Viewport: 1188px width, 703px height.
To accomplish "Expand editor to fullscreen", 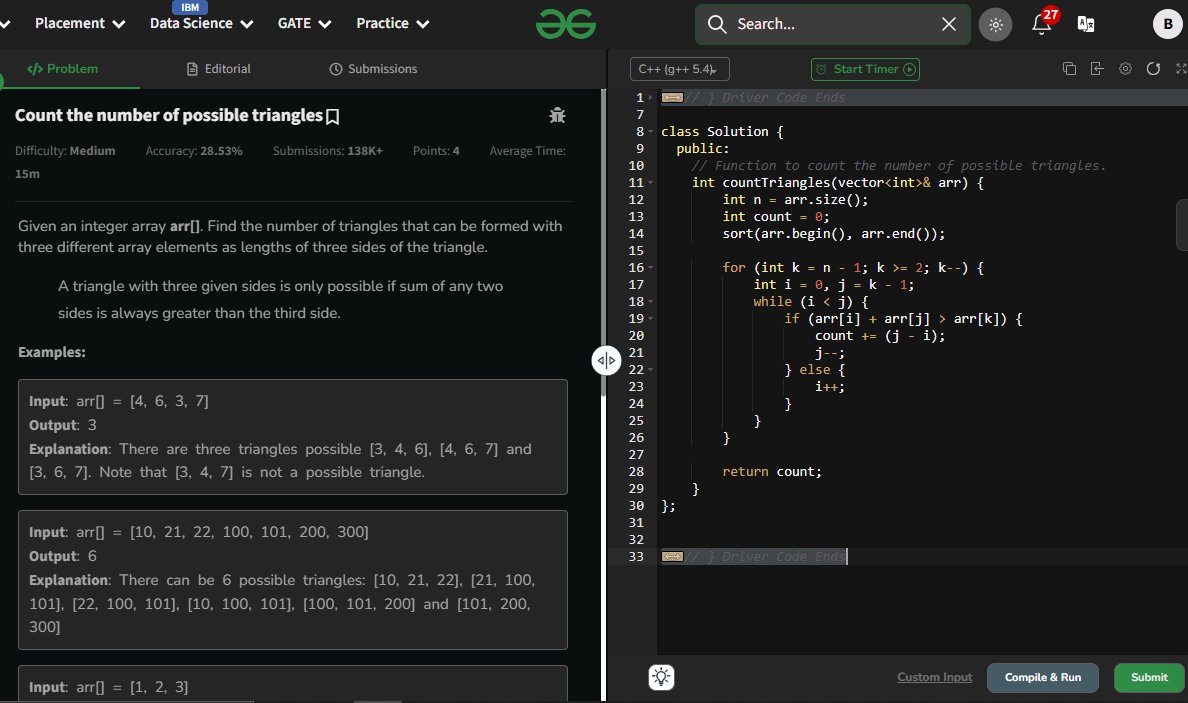I will (1180, 69).
